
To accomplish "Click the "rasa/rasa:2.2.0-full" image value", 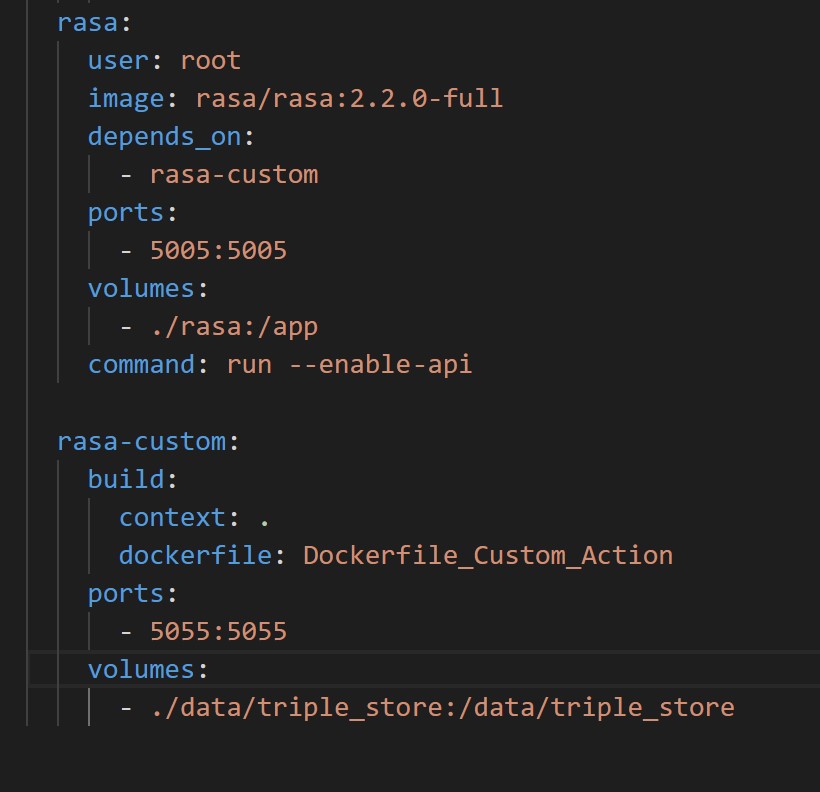I will [x=349, y=98].
